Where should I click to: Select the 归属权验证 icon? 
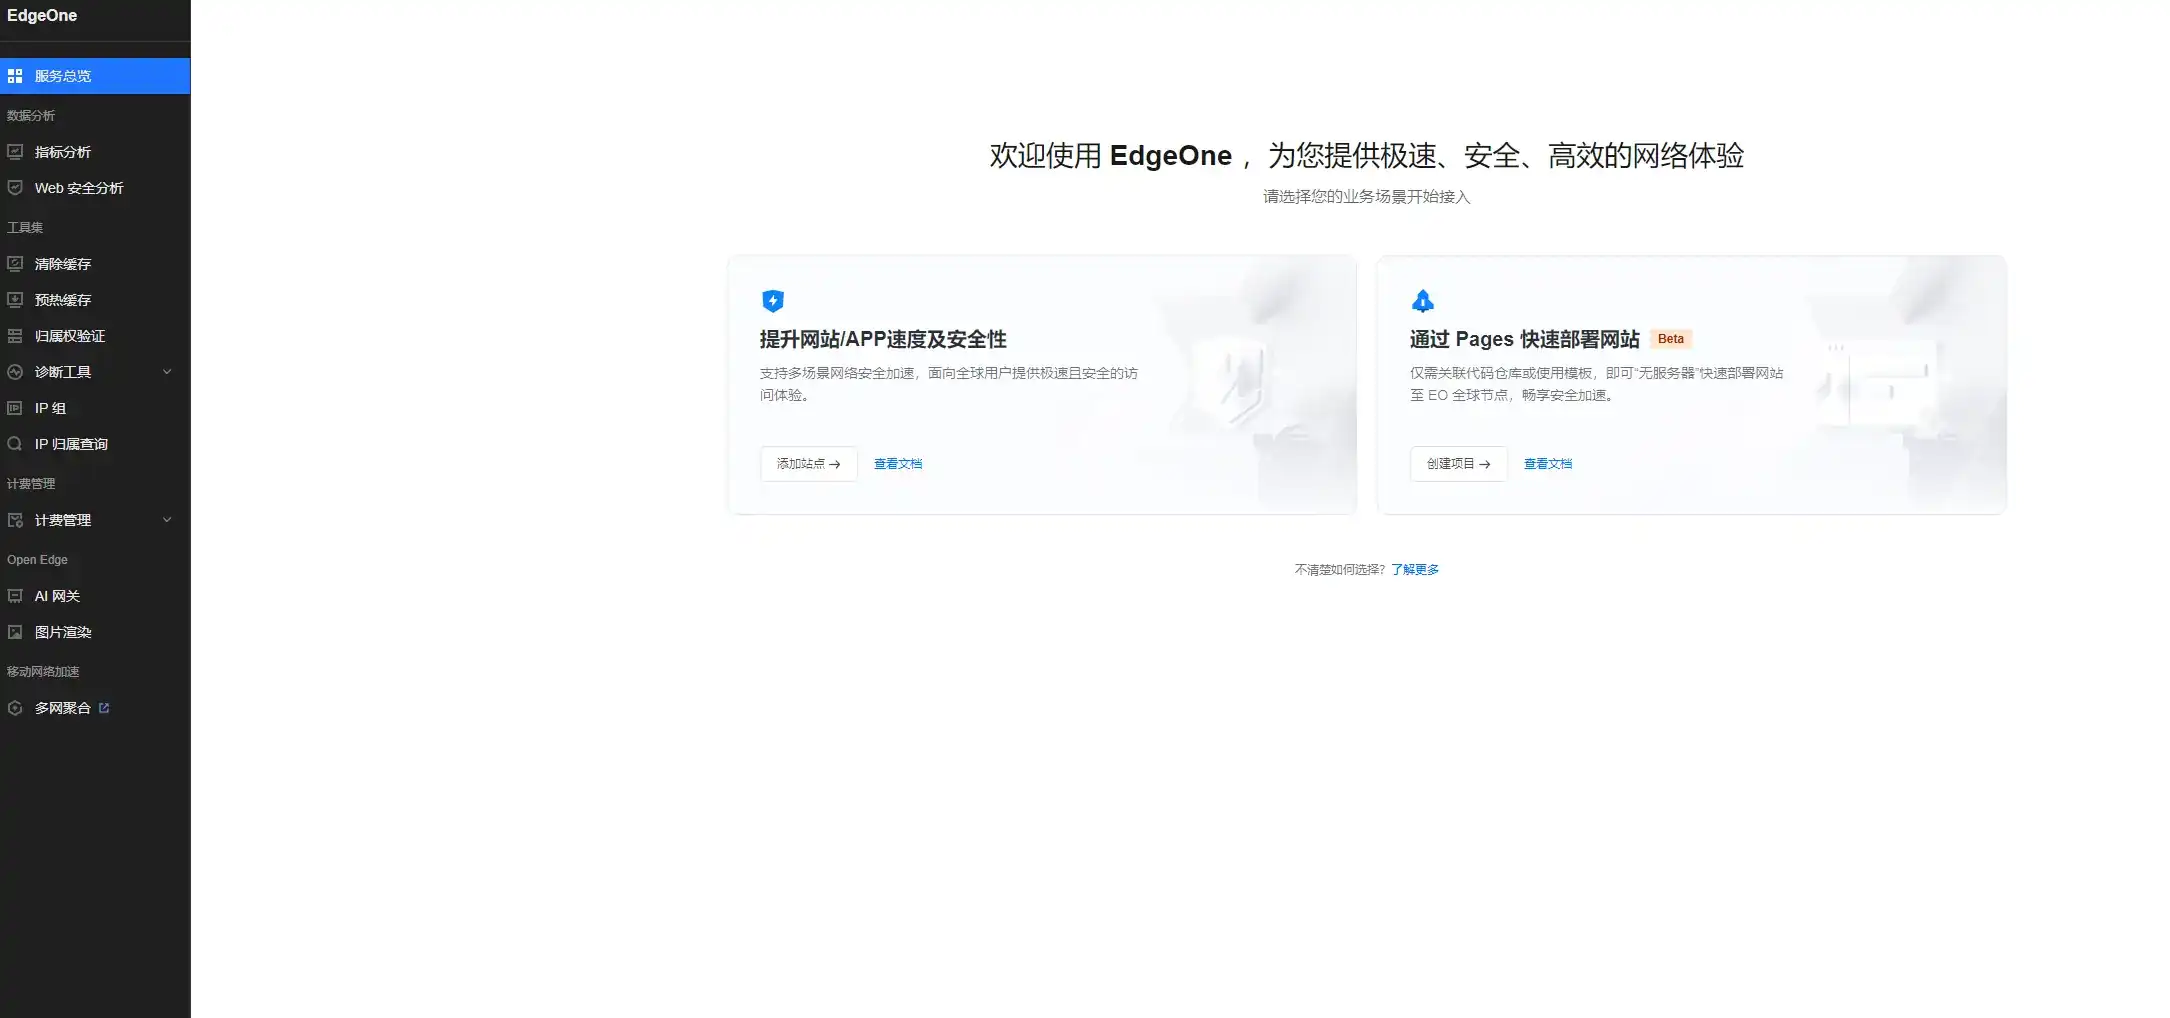[14, 336]
